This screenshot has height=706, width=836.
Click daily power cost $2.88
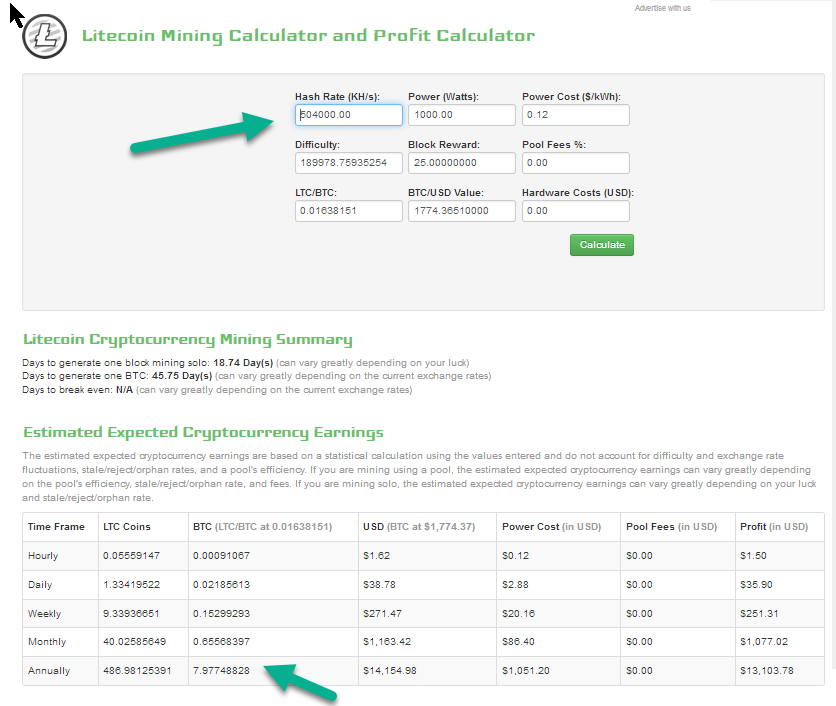(x=515, y=584)
